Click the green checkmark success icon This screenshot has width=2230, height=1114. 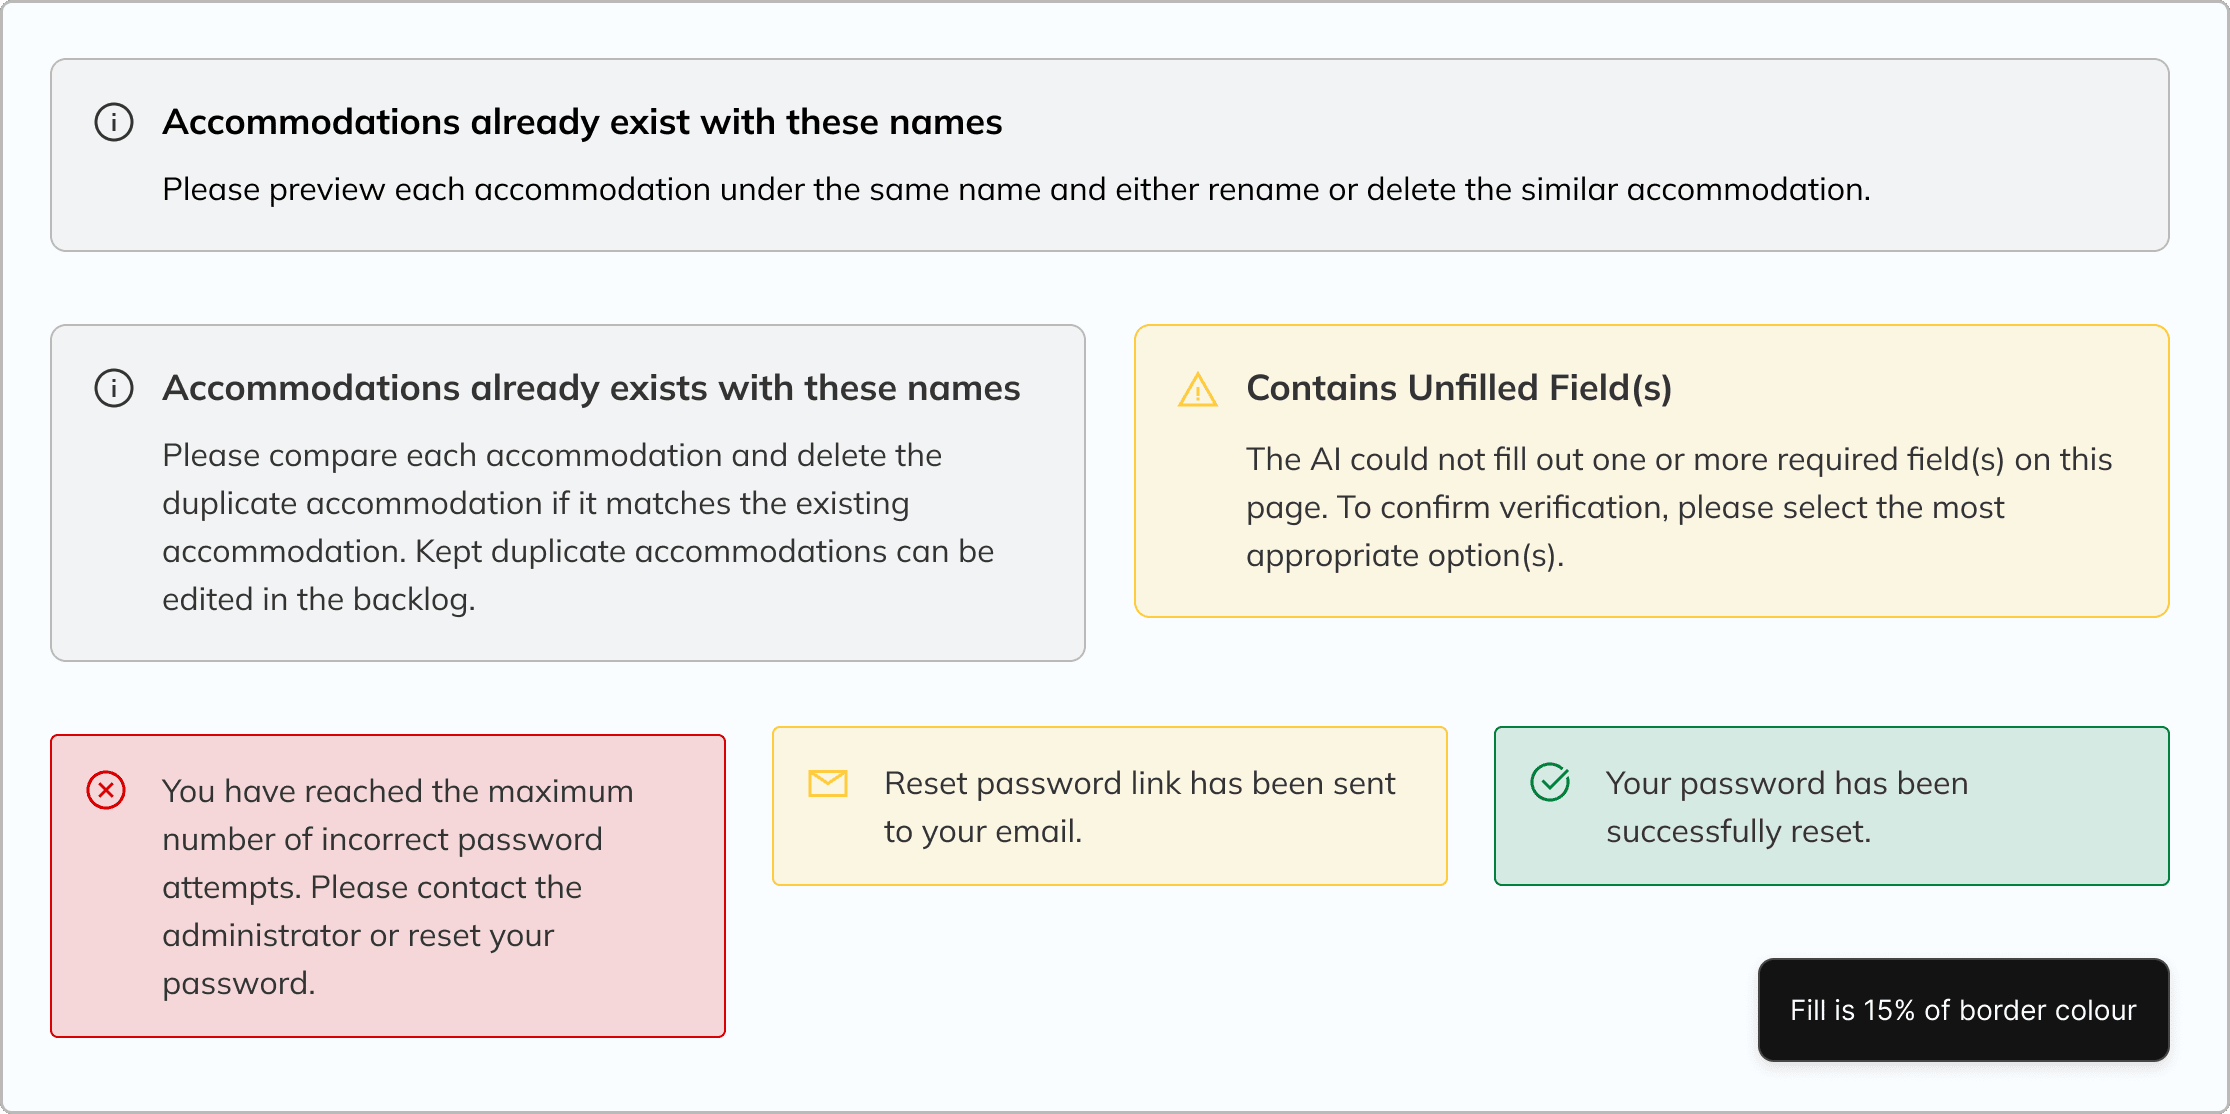click(x=1550, y=782)
